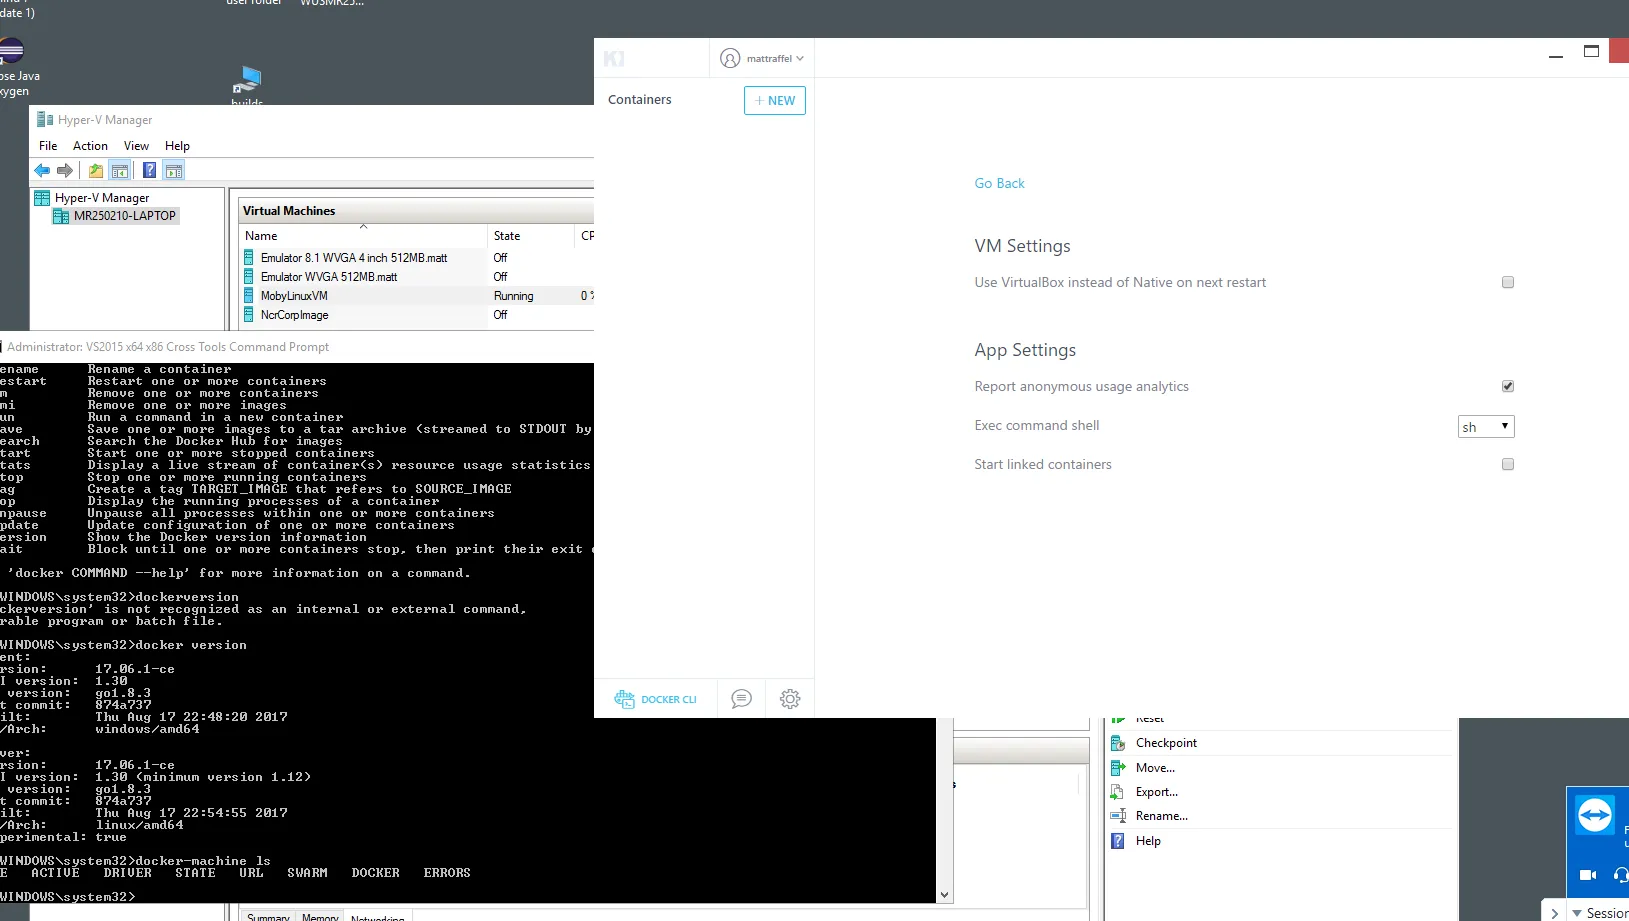Viewport: 1629px width, 921px height.
Task: Click the Emulator 8.1 WVGA 4 inch VM icon
Action: (x=249, y=258)
